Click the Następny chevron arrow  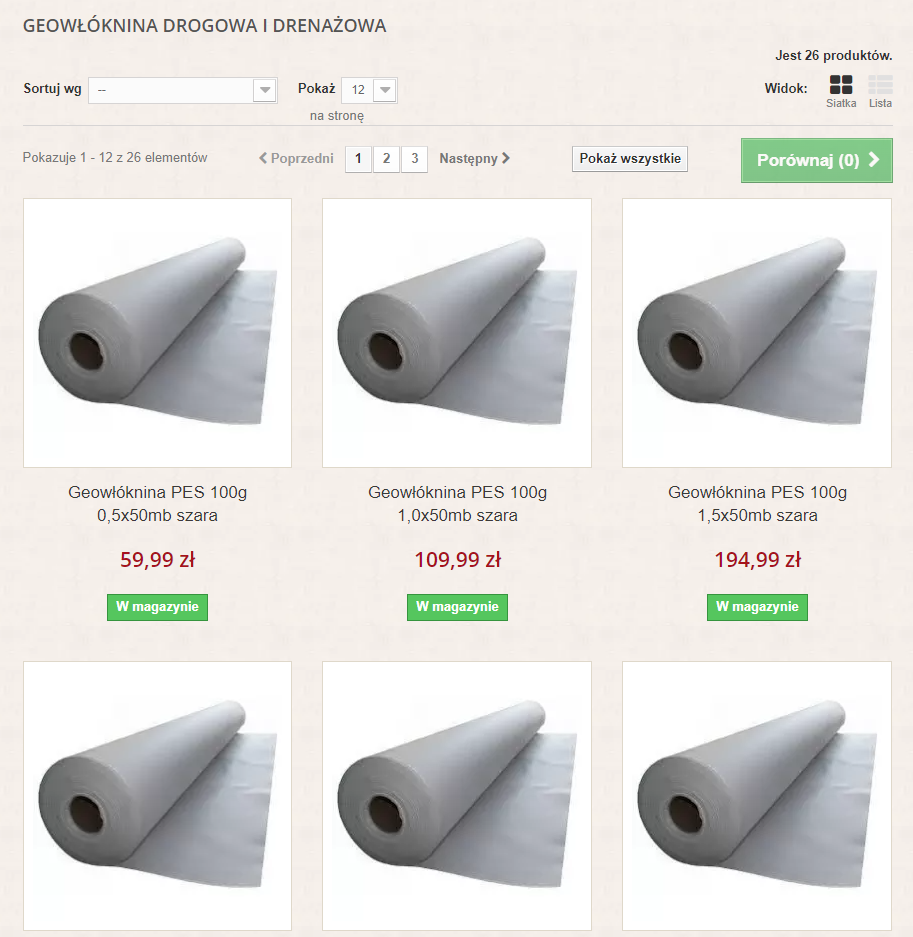pyautogui.click(x=506, y=158)
